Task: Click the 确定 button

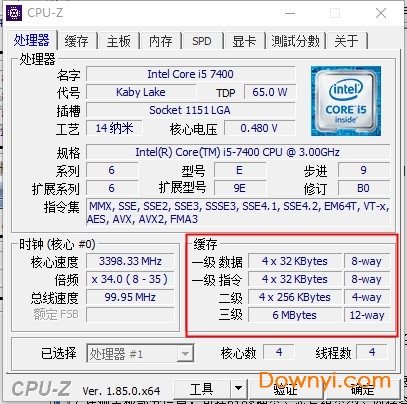Action: click(x=363, y=389)
